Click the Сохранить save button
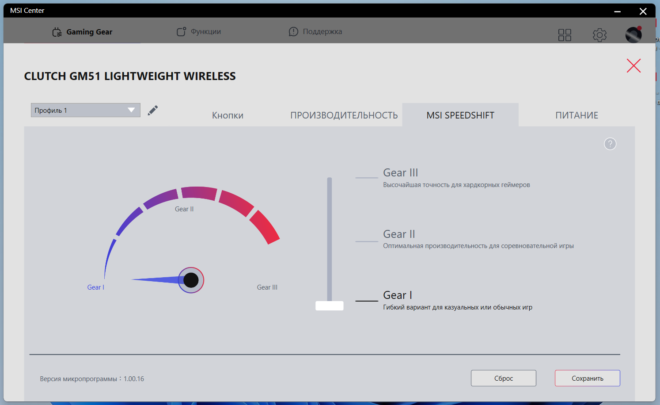 pyautogui.click(x=587, y=378)
